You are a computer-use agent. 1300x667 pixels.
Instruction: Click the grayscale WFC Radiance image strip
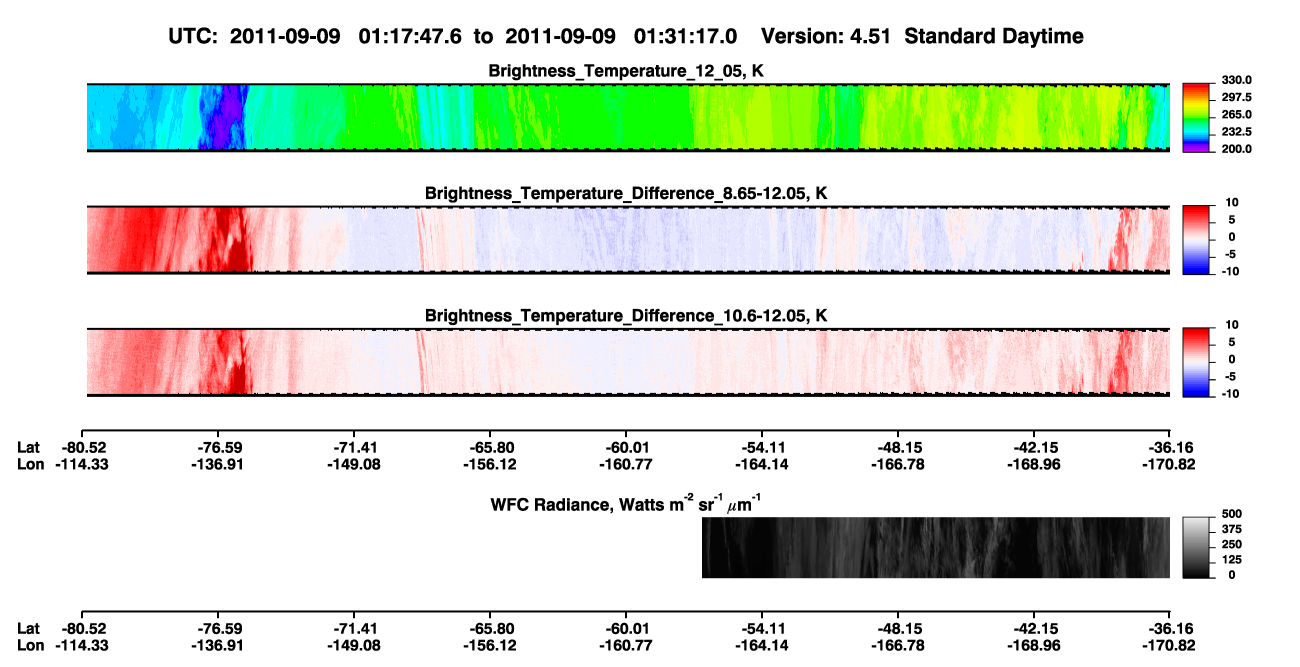tap(936, 547)
